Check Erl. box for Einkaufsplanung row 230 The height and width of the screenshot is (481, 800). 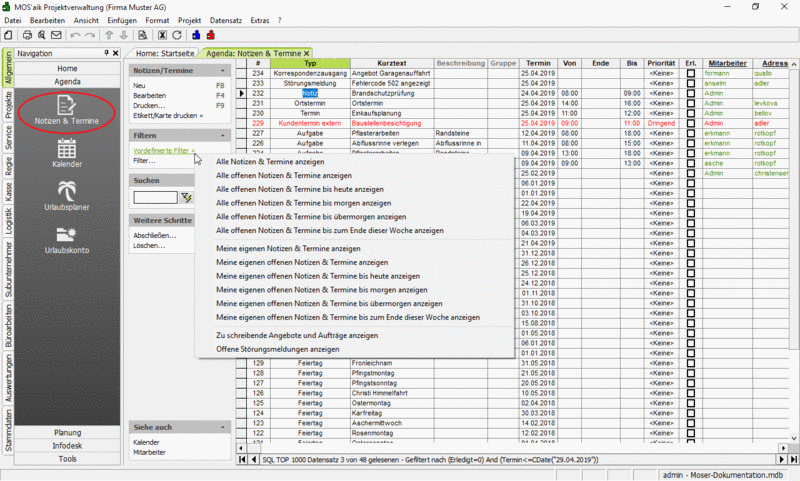click(x=691, y=113)
